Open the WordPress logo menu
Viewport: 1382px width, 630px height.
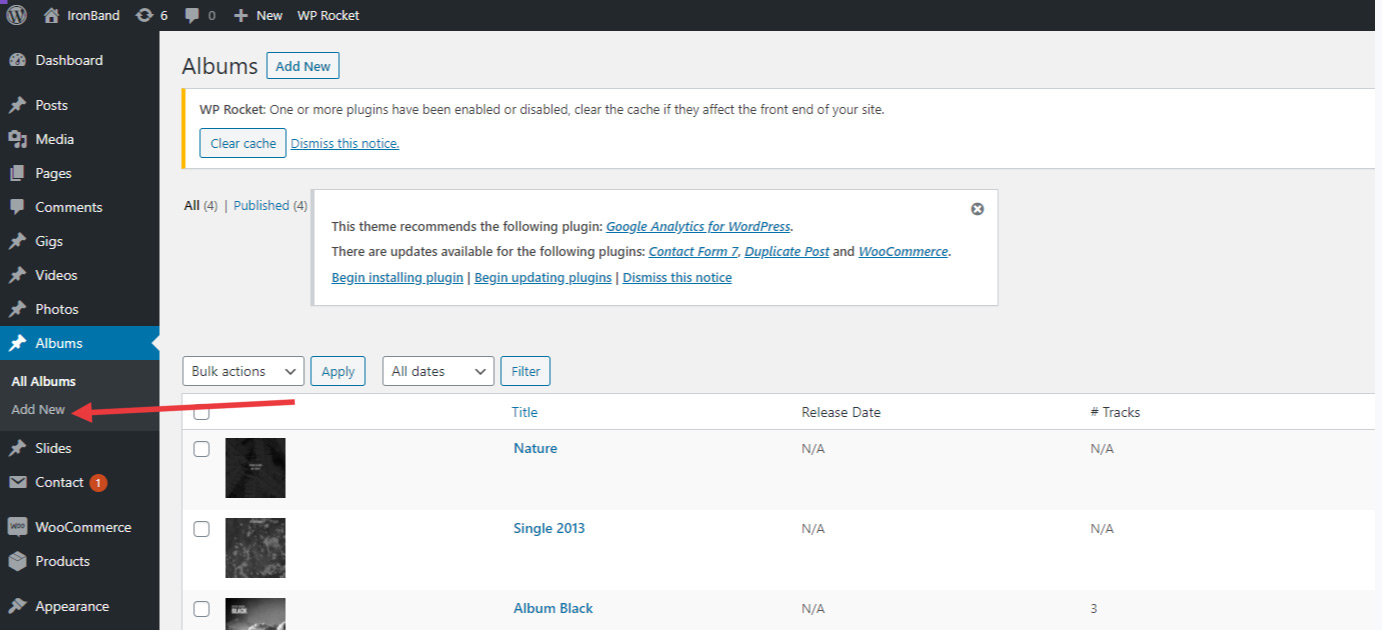click(17, 15)
